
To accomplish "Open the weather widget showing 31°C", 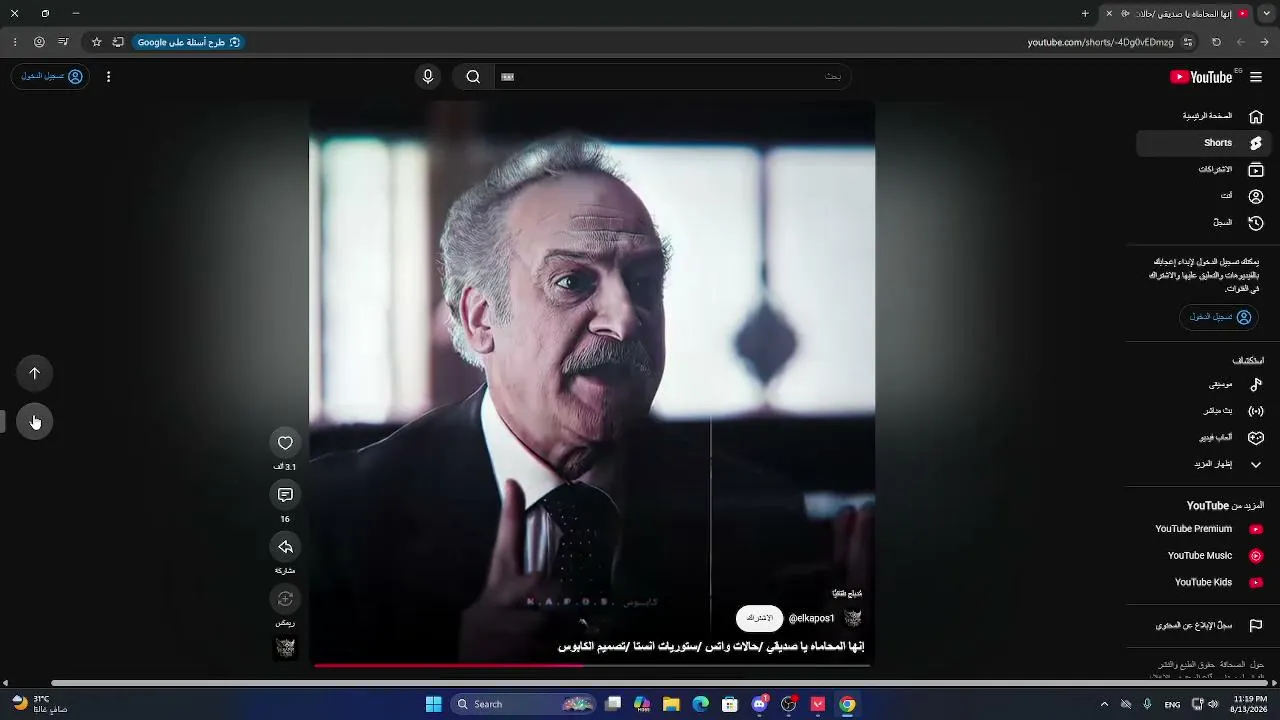I will pyautogui.click(x=40, y=704).
